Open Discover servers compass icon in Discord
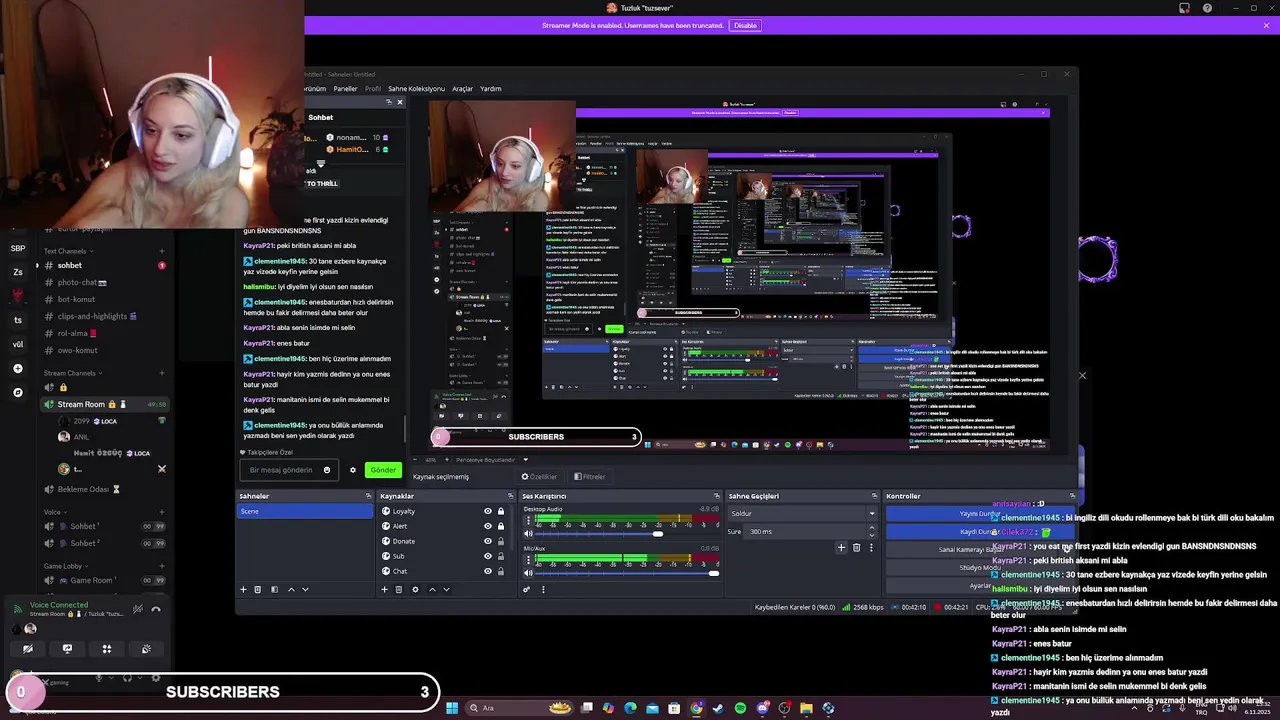This screenshot has height=720, width=1280. [x=18, y=393]
